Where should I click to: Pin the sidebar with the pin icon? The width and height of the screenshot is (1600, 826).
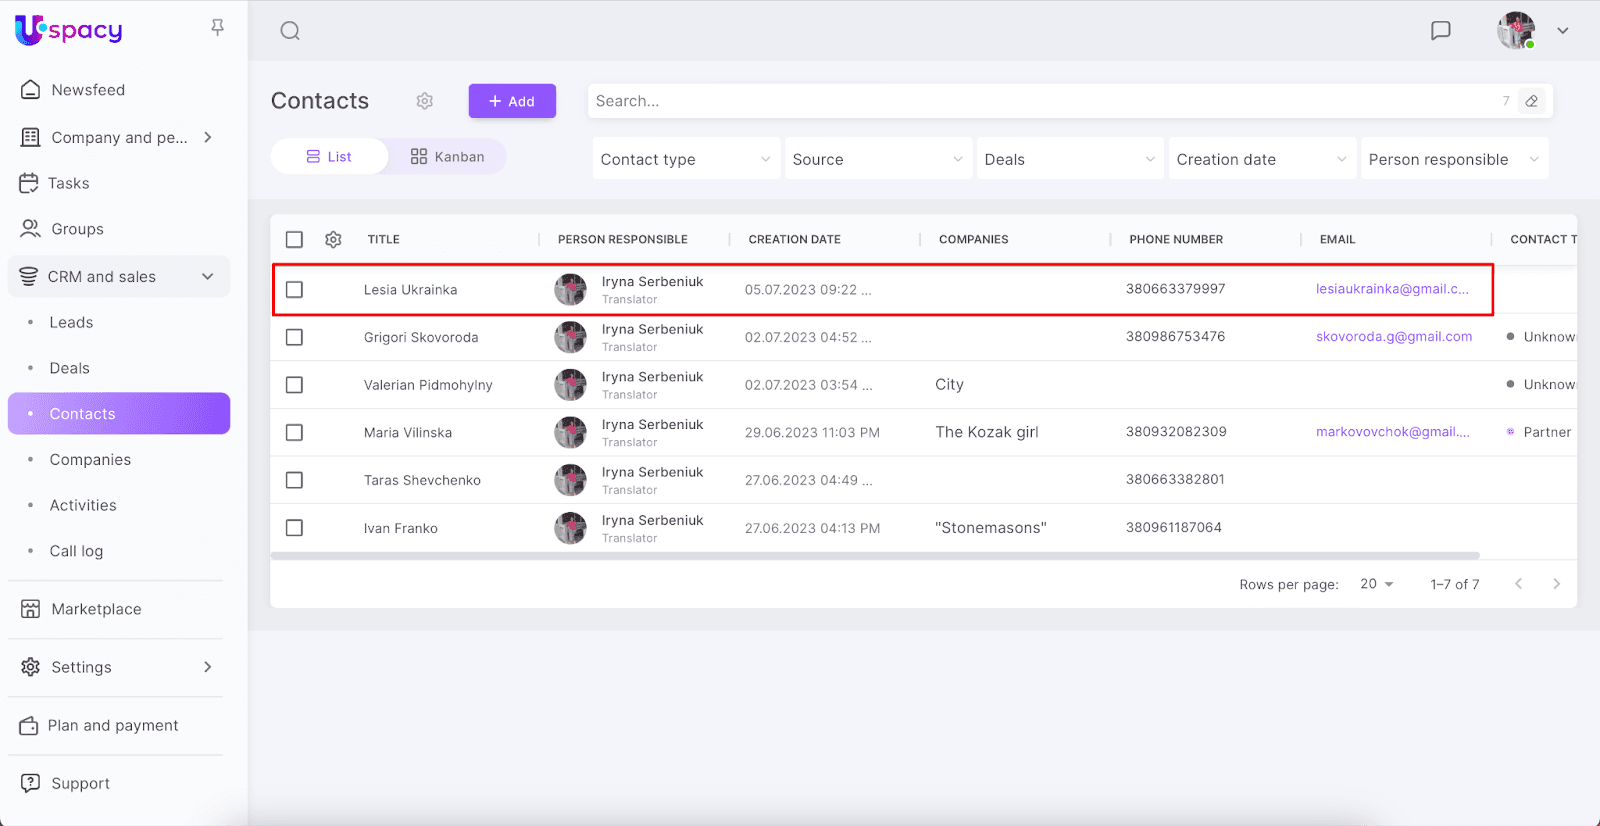(217, 28)
